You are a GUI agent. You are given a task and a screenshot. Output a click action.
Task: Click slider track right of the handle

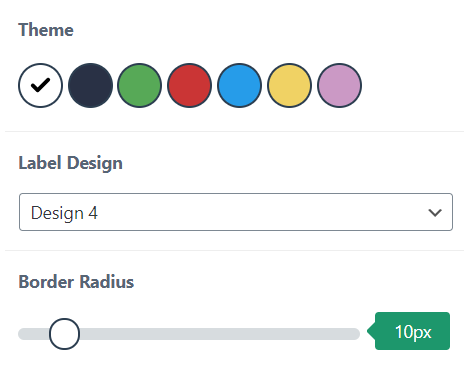(219, 334)
